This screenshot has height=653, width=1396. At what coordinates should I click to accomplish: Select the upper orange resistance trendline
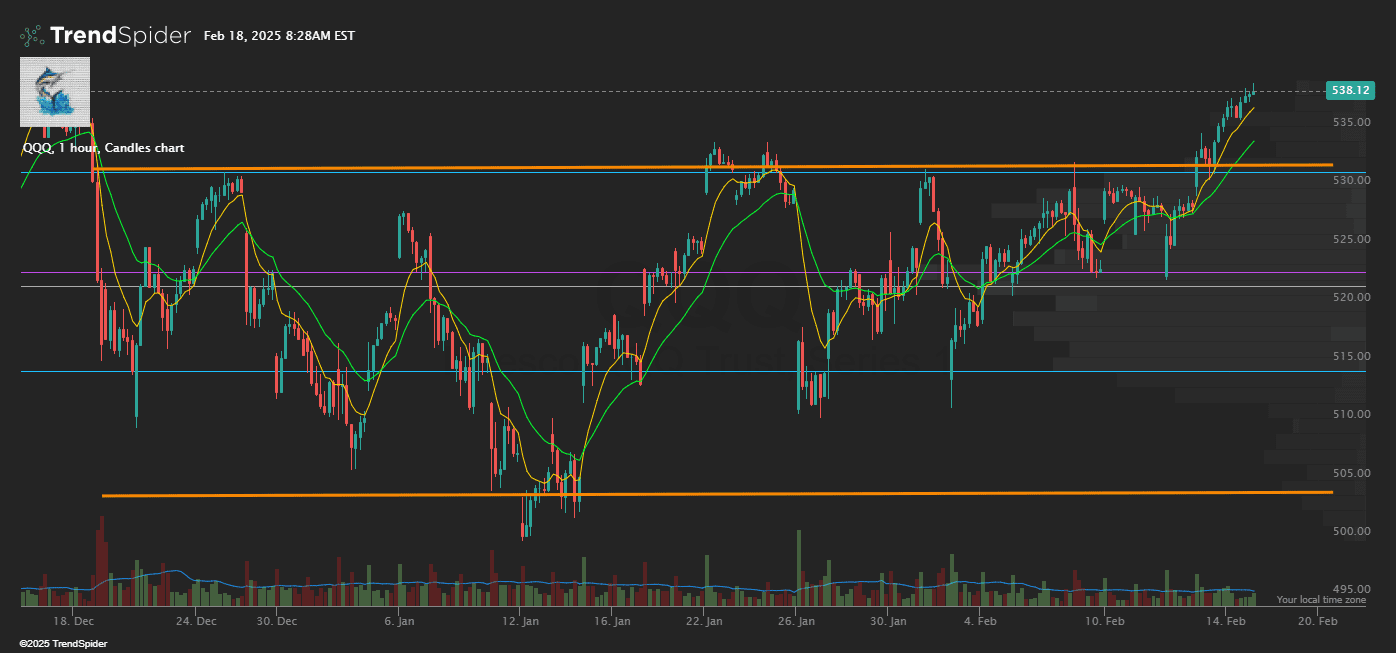click(x=712, y=167)
